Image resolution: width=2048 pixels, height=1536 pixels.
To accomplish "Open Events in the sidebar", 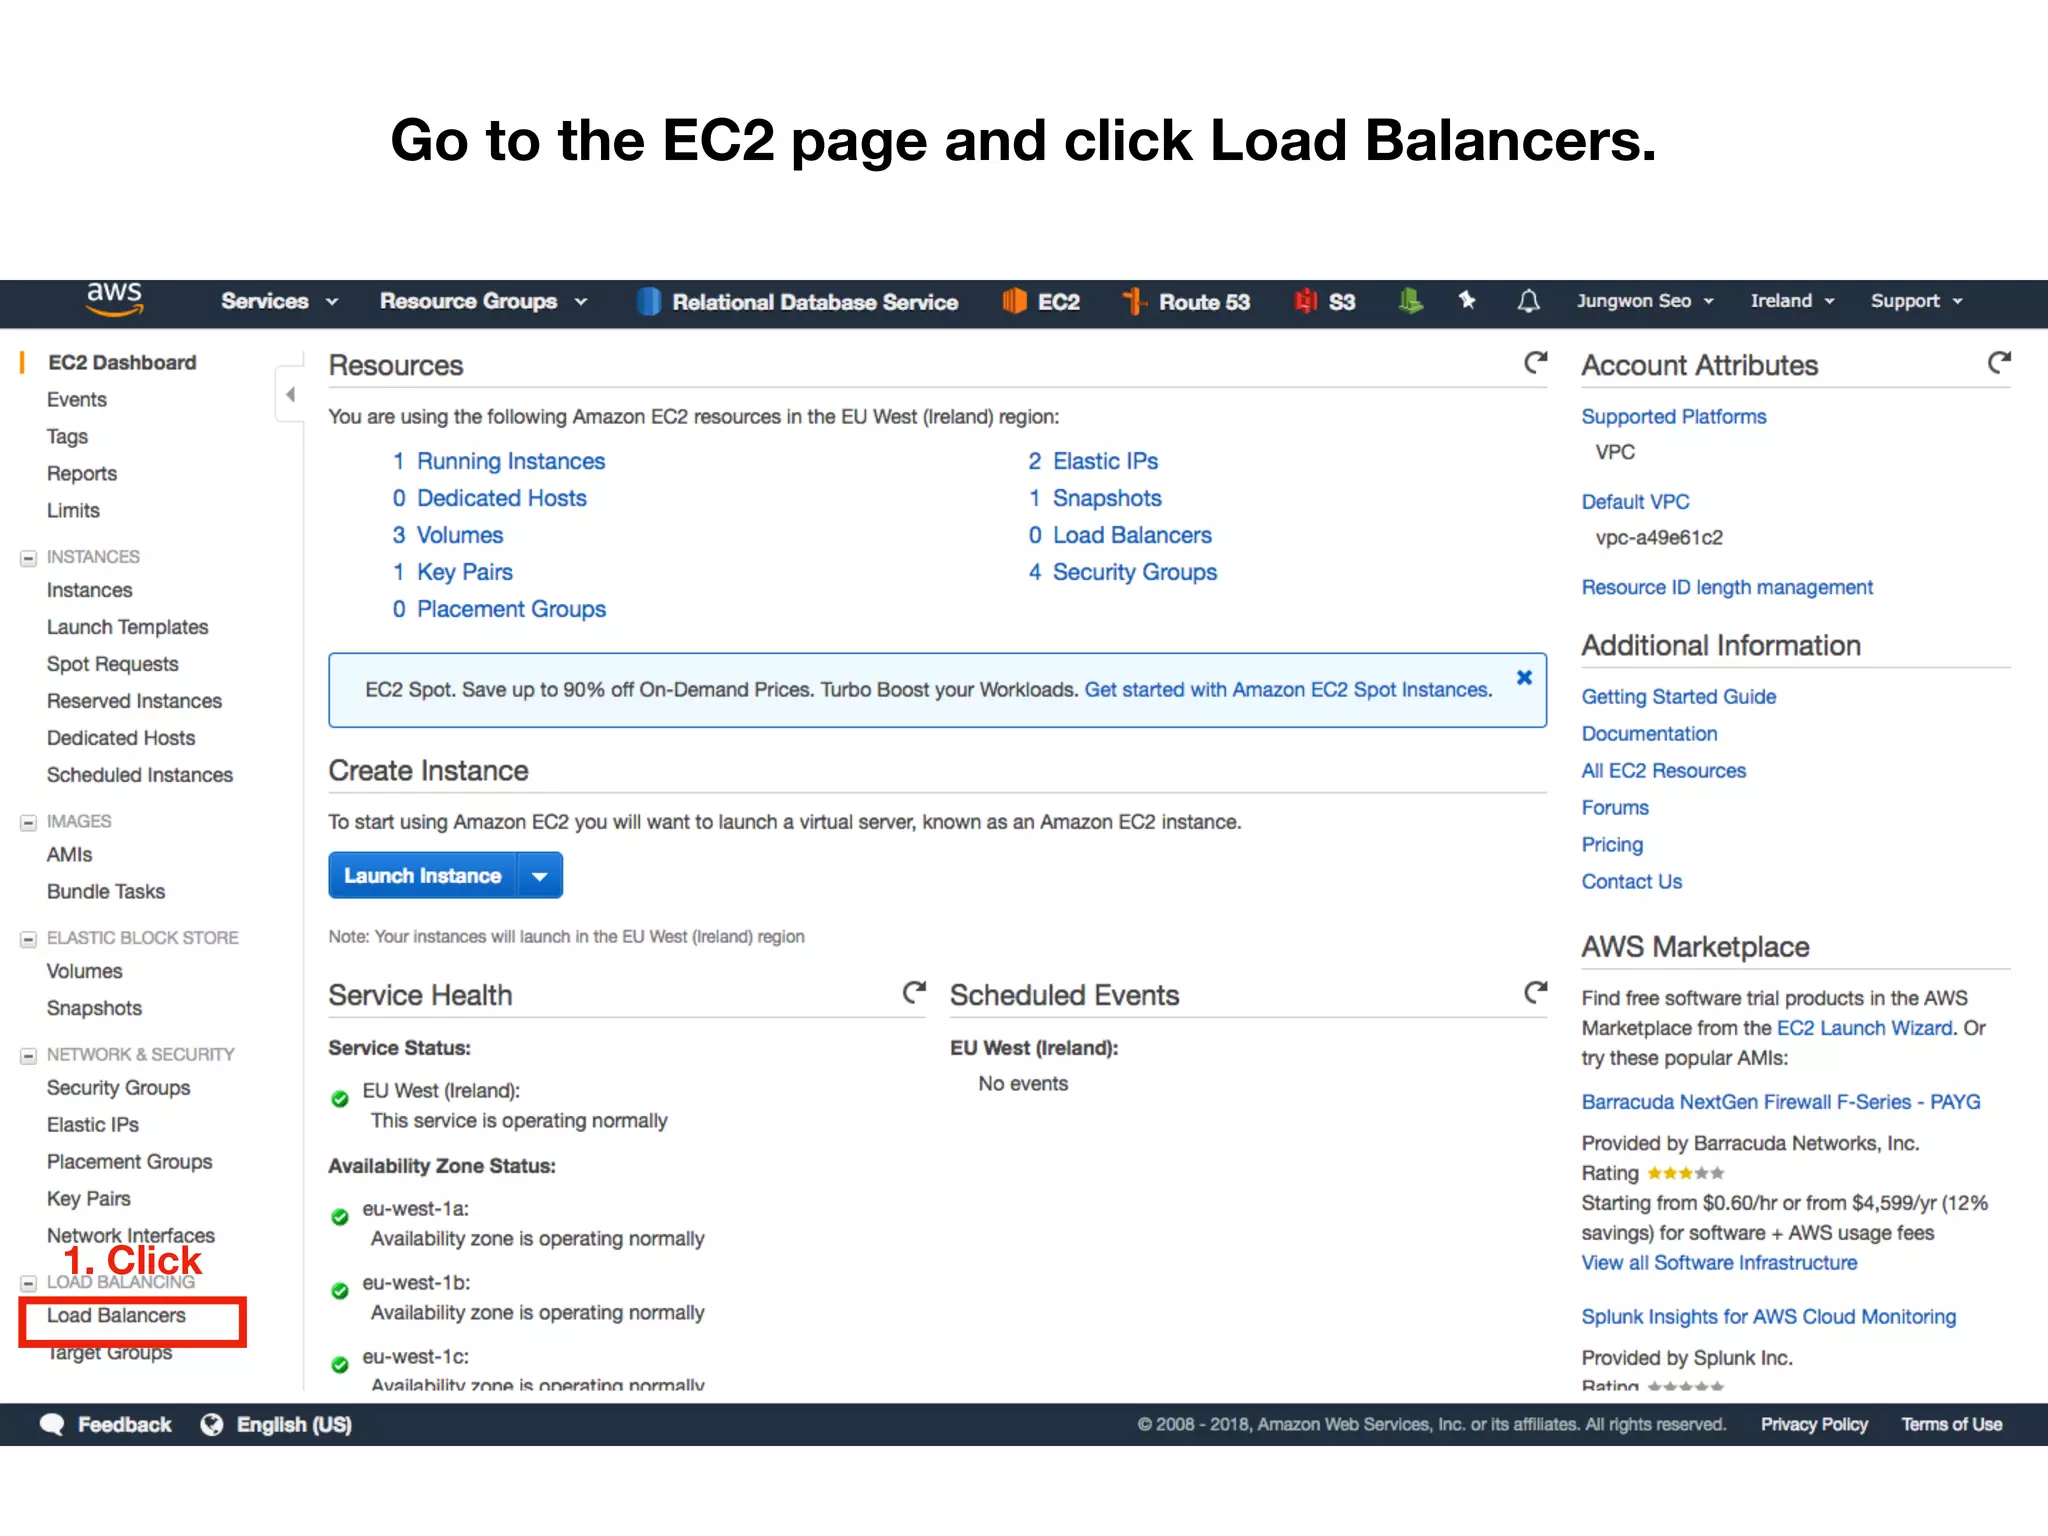I will point(77,399).
